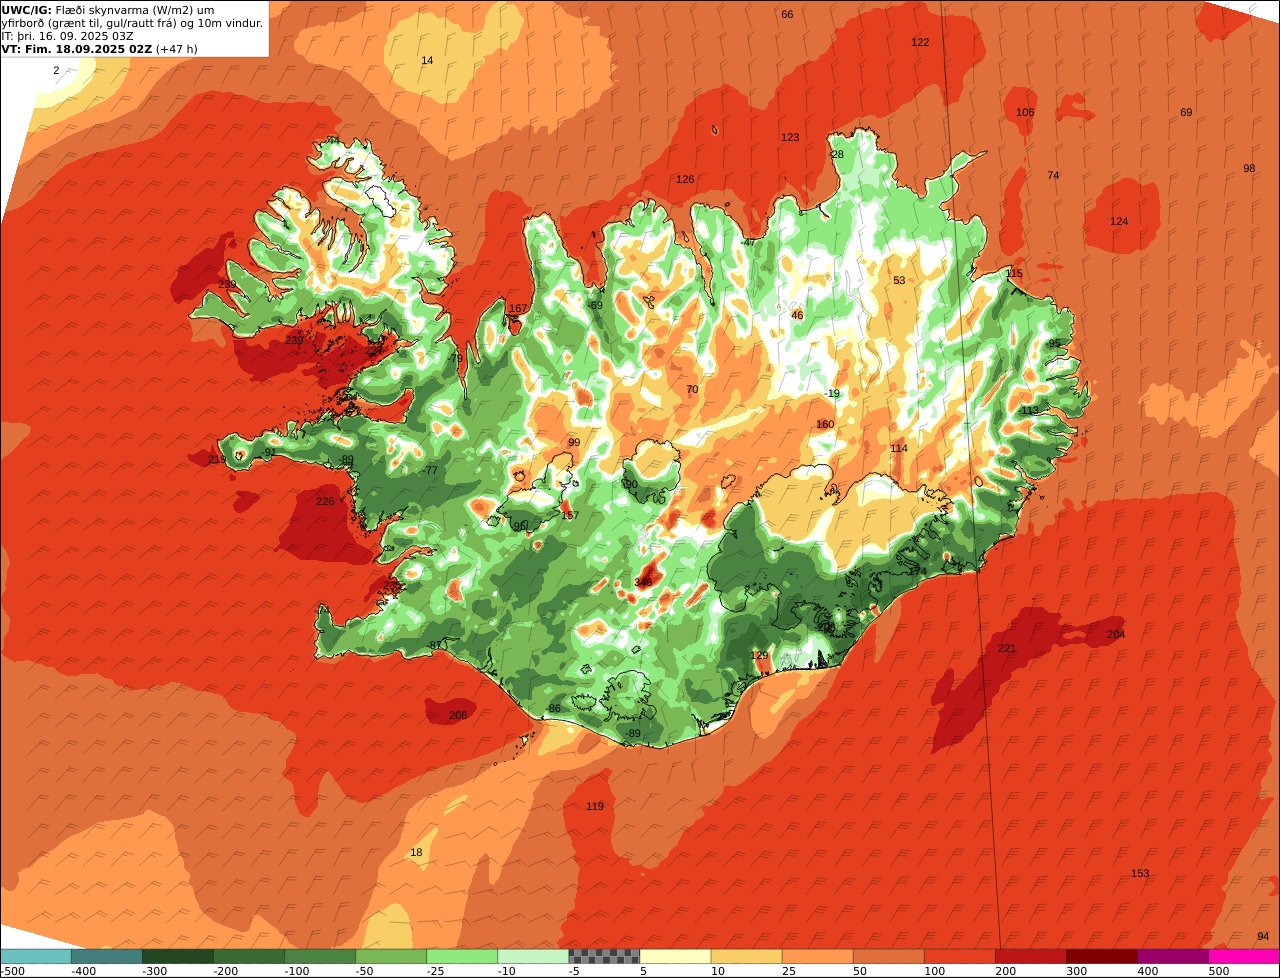This screenshot has width=1280, height=978.
Task: Click the map value 346
Action: click(643, 582)
